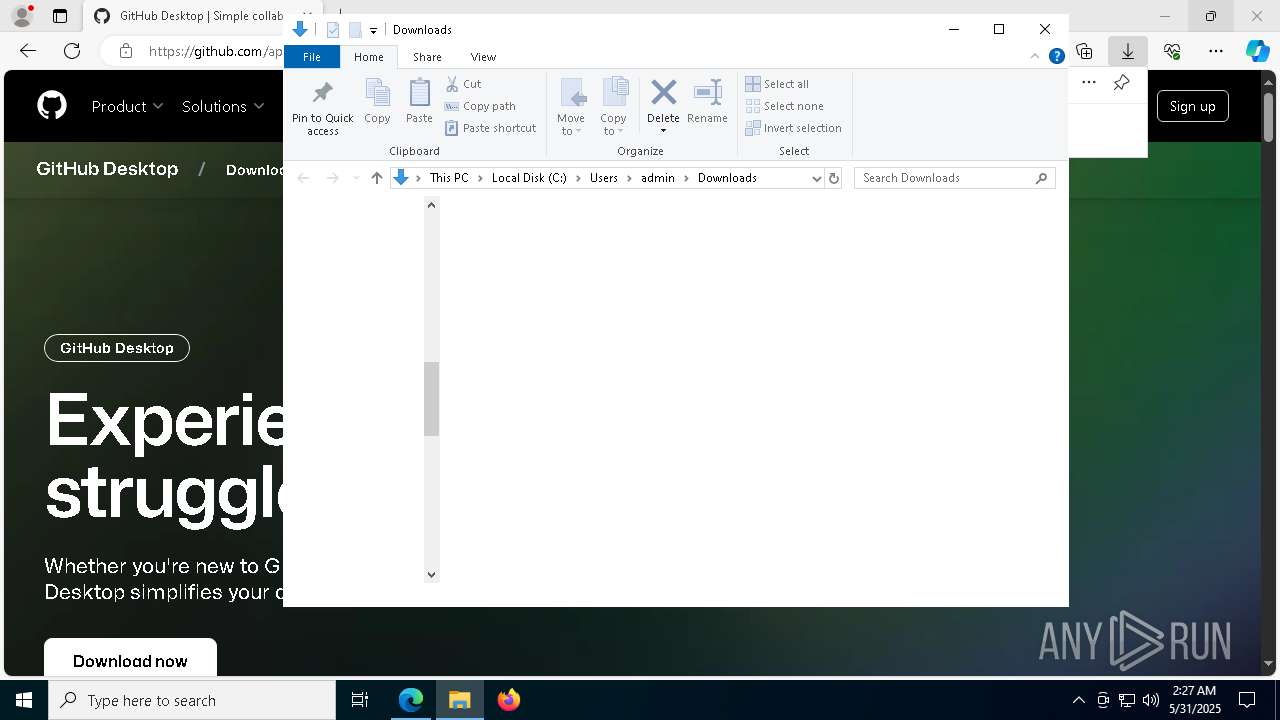
Task: Open Edge Collections icon
Action: [1084, 51]
